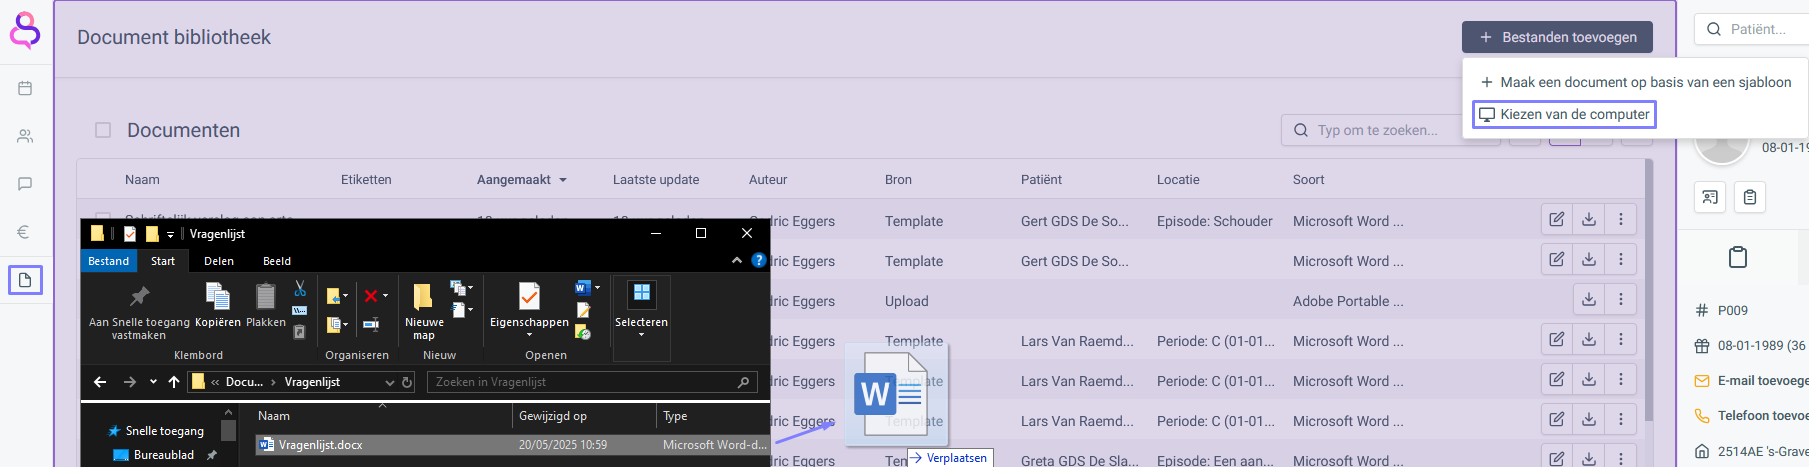Click the history icon in the Openen group

(583, 332)
